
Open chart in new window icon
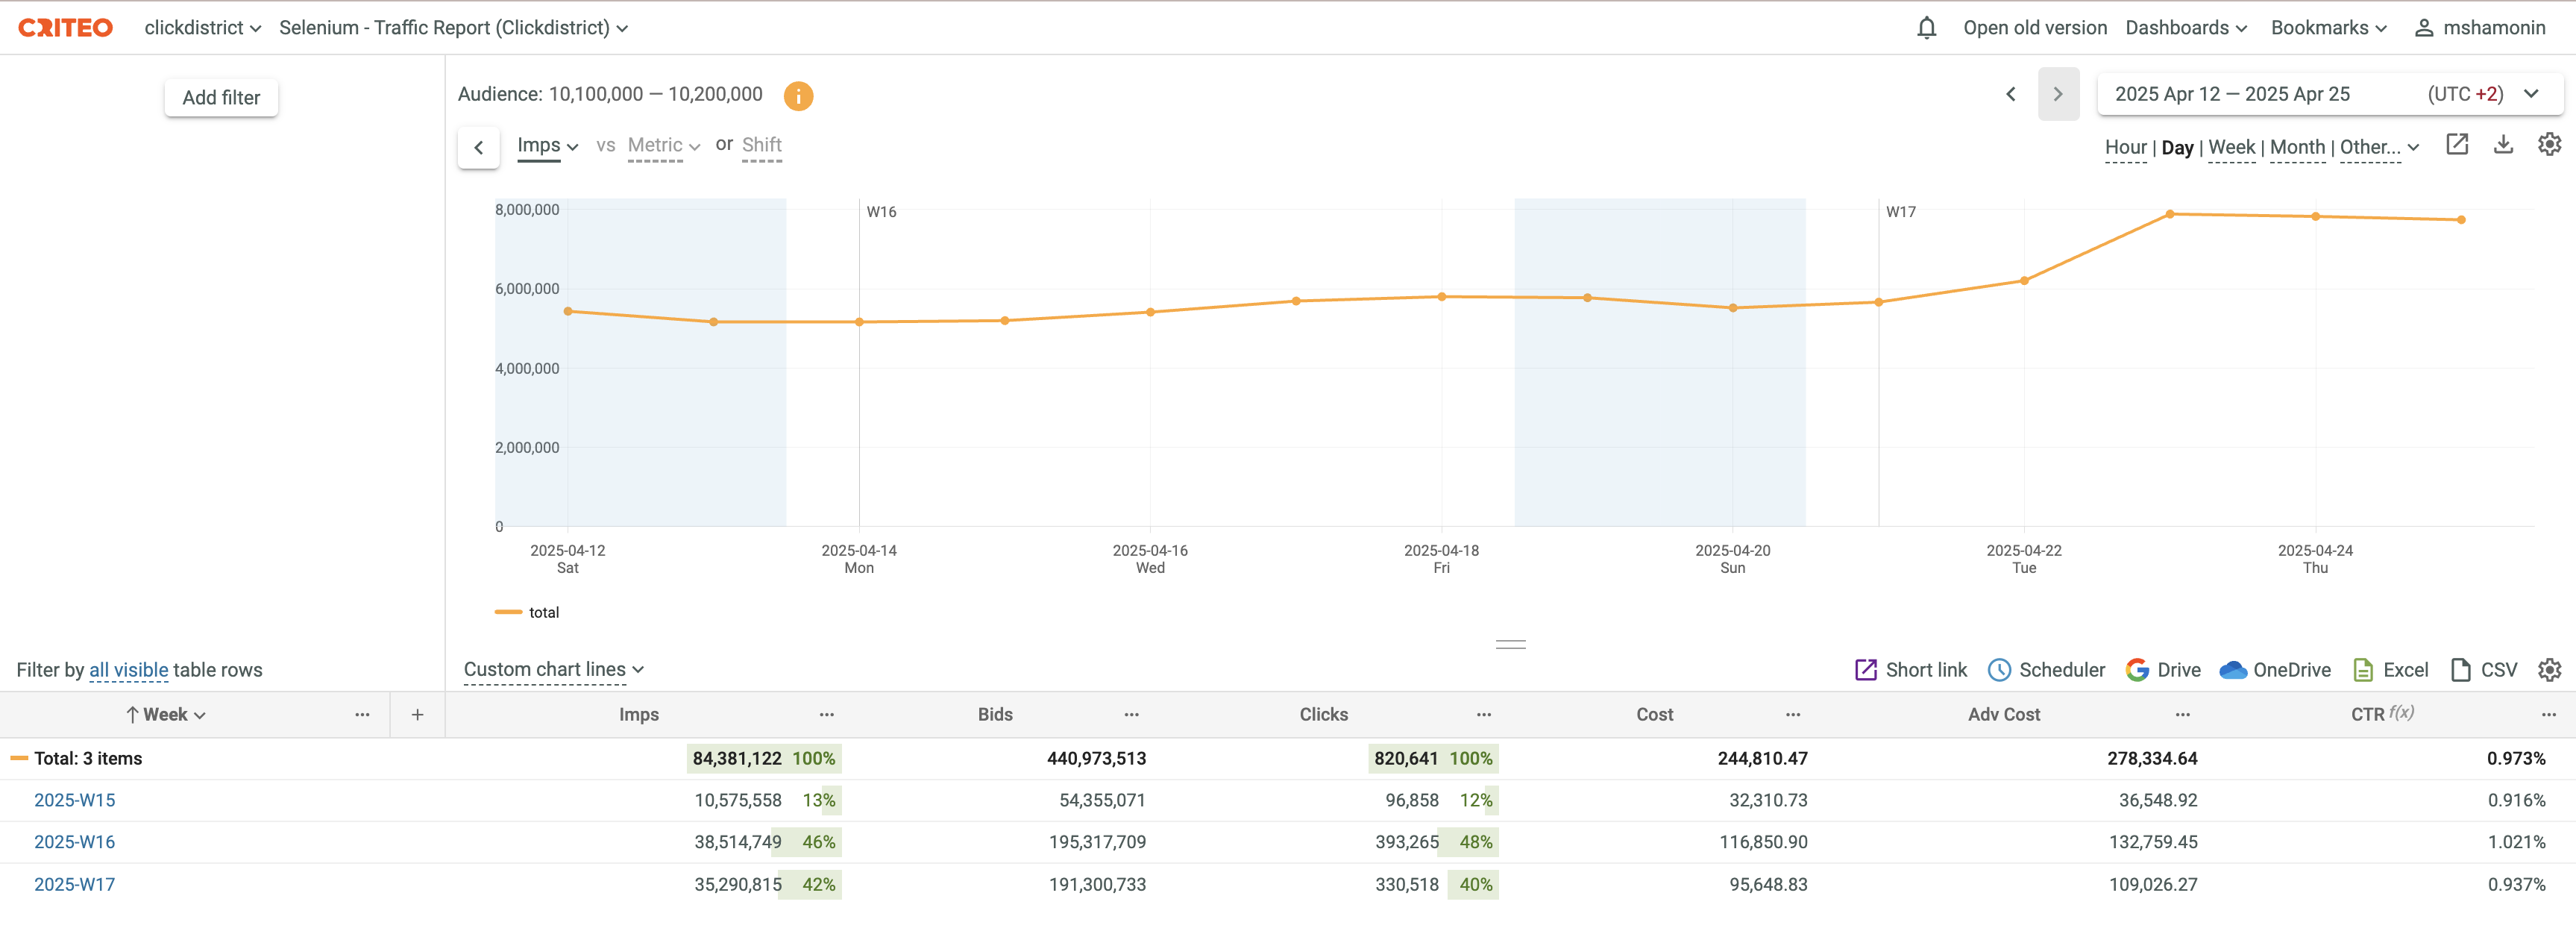pos(2456,145)
